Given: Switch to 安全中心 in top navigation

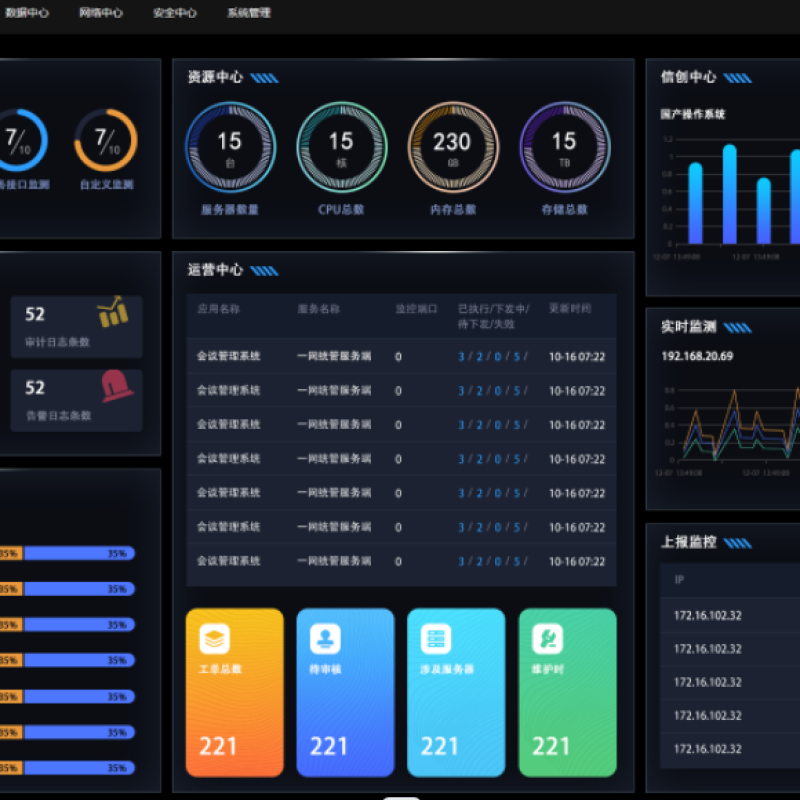Looking at the screenshot, I should click(175, 13).
